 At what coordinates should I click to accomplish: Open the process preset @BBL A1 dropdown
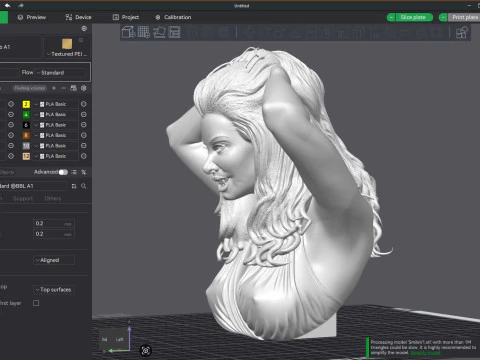click(33, 186)
